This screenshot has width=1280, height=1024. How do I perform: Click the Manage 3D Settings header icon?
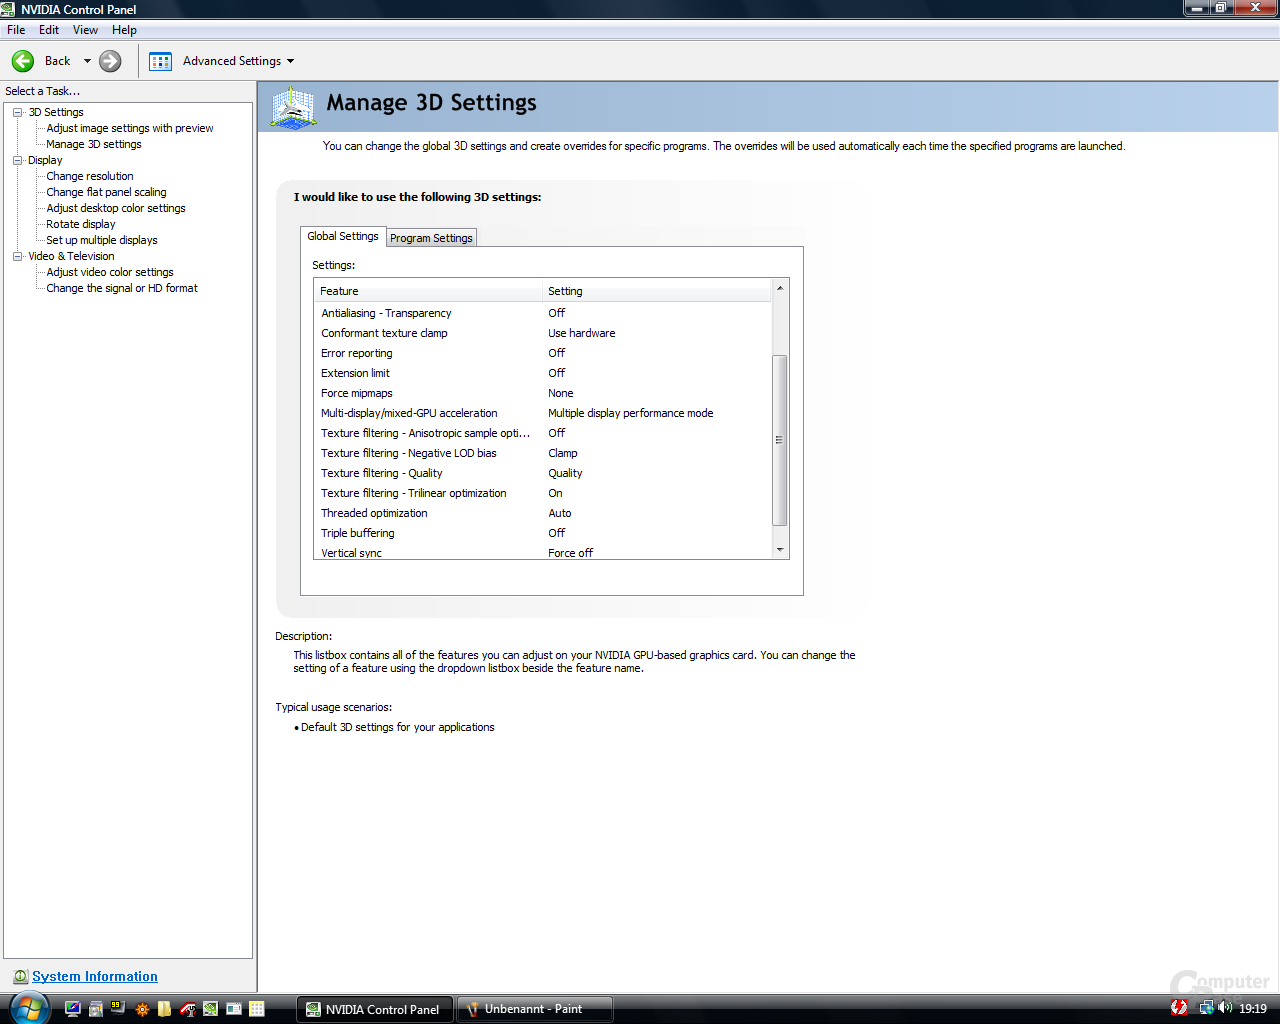pos(293,108)
